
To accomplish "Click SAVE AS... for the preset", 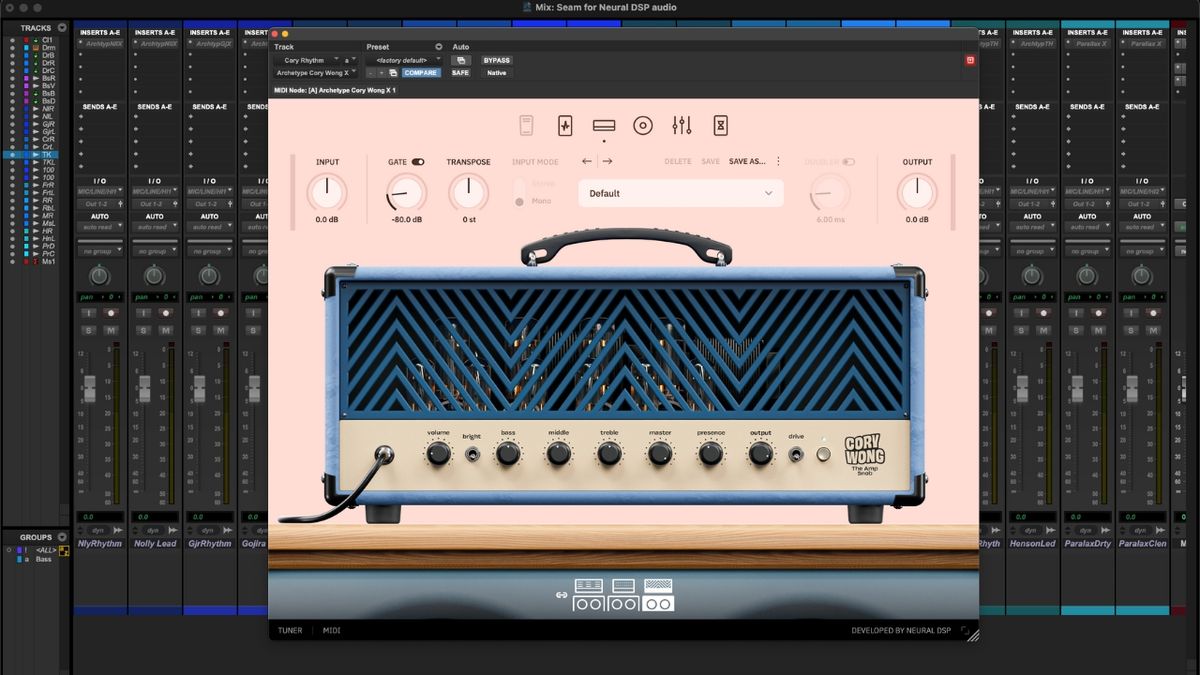I will tap(746, 161).
